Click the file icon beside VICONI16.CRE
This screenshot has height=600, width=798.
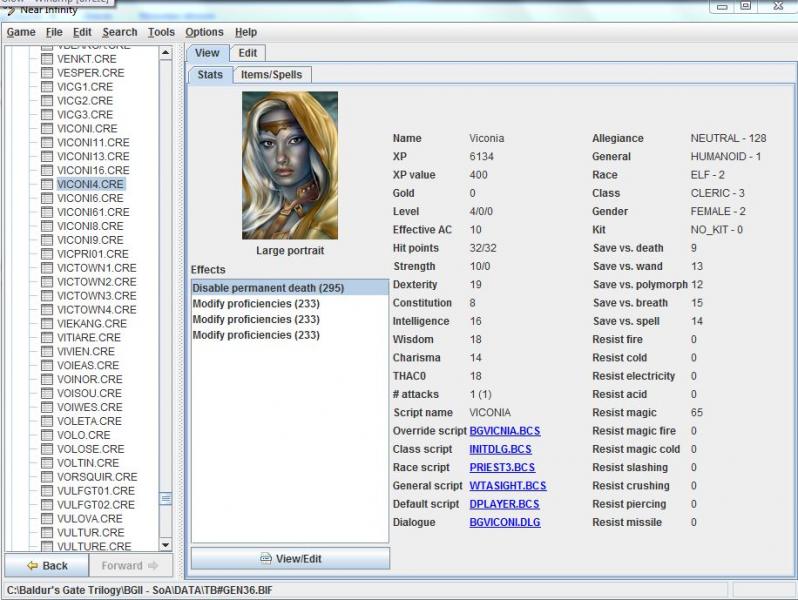point(47,170)
